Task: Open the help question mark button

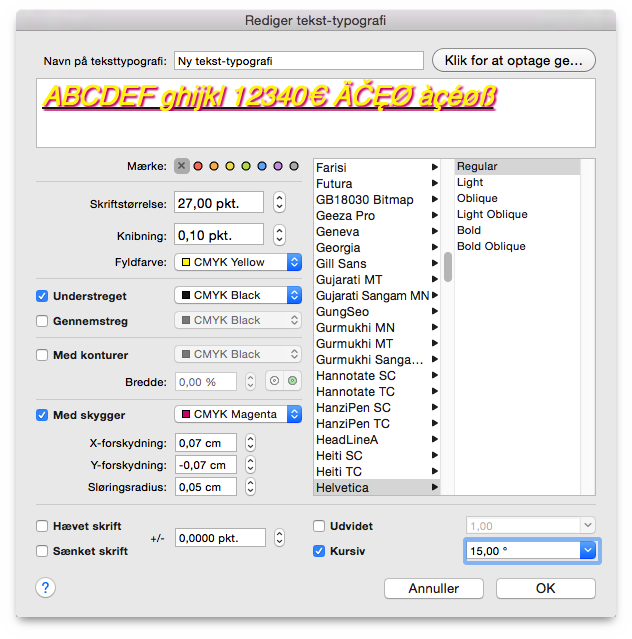Action: [46, 588]
